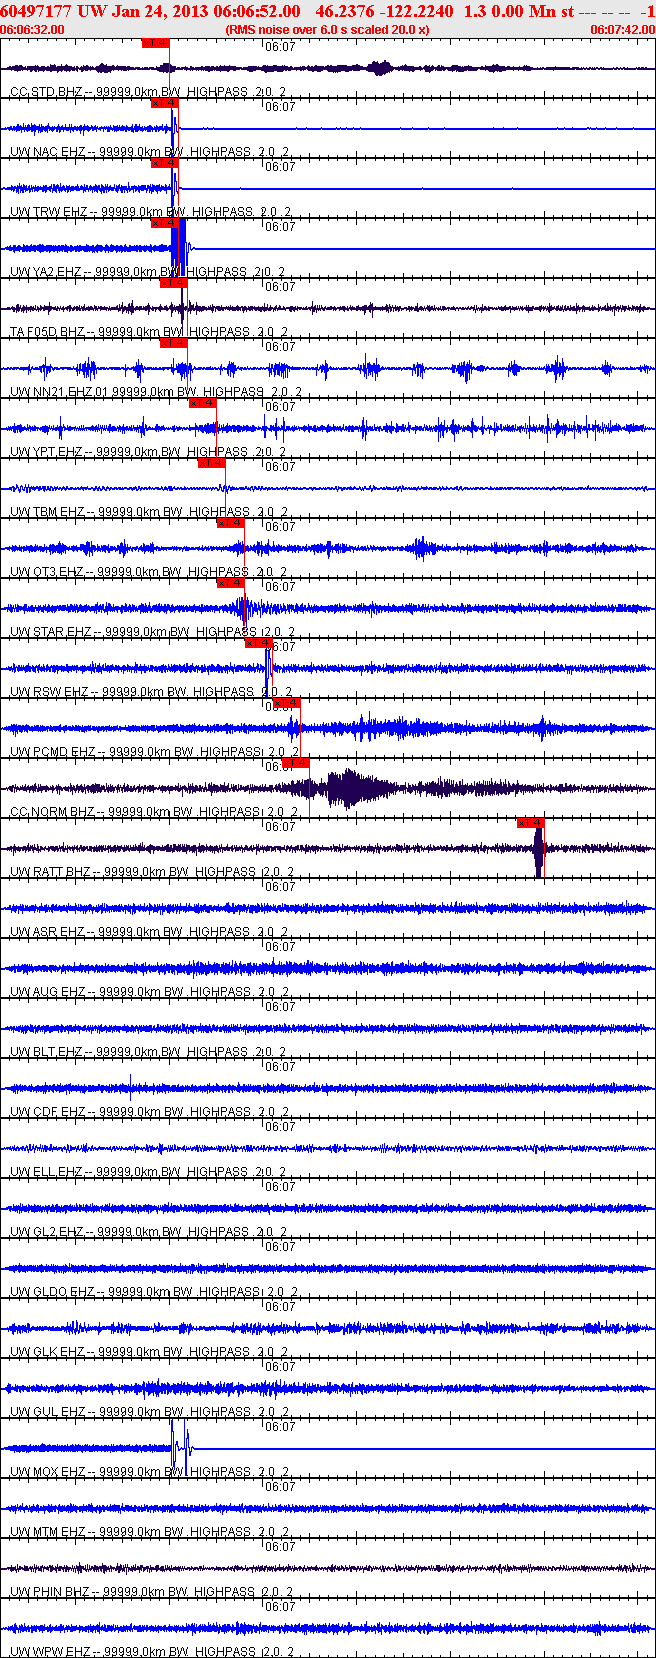Select the red pick flag on UW.PCMD trace
This screenshot has width=656, height=1658.
tap(287, 702)
